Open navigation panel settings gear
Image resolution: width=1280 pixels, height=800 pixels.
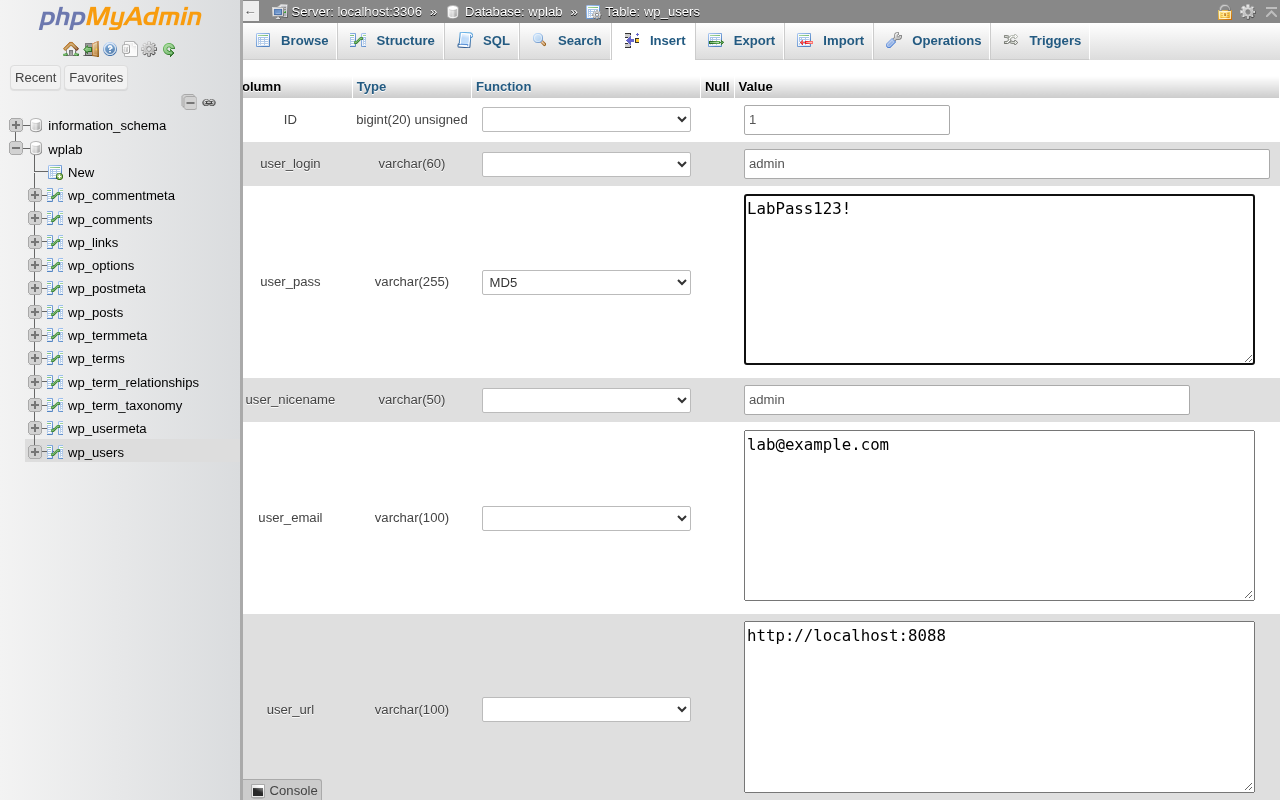pyautogui.click(x=149, y=49)
